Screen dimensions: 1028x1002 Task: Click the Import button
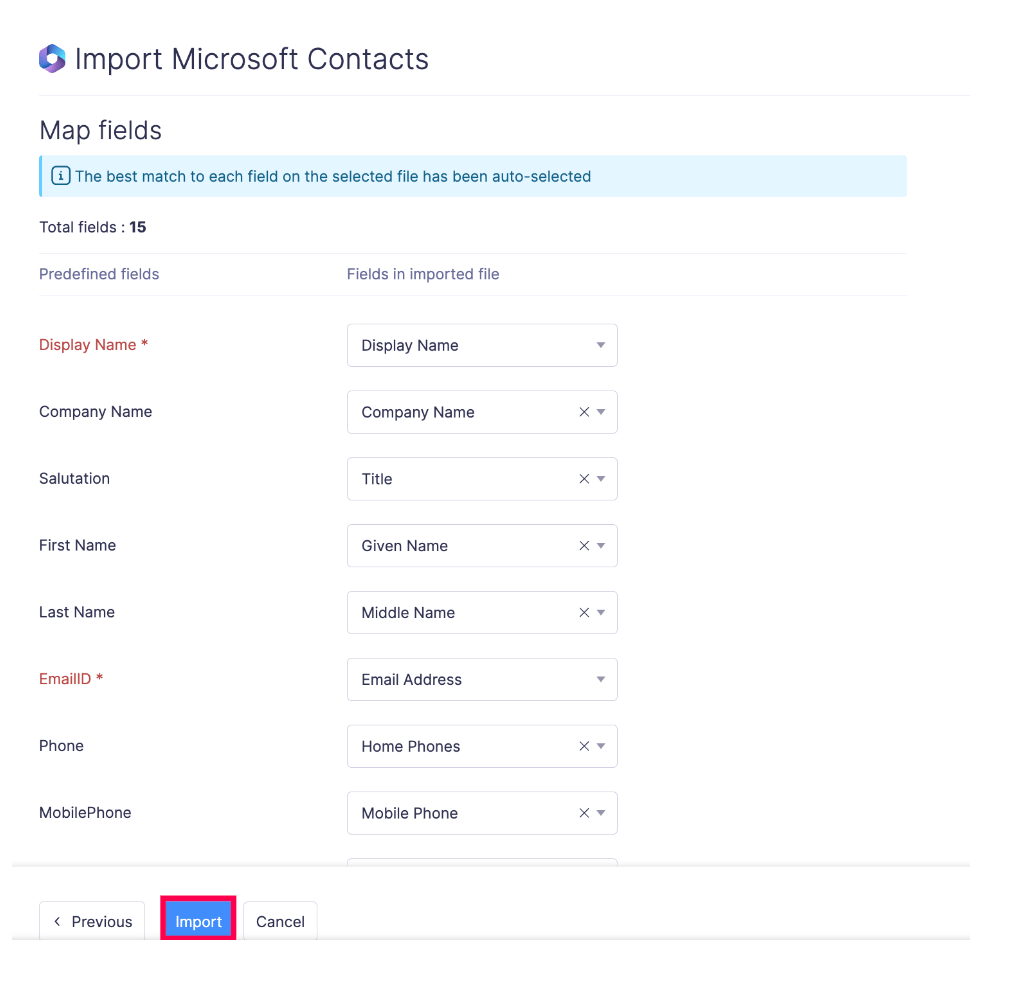(x=198, y=921)
